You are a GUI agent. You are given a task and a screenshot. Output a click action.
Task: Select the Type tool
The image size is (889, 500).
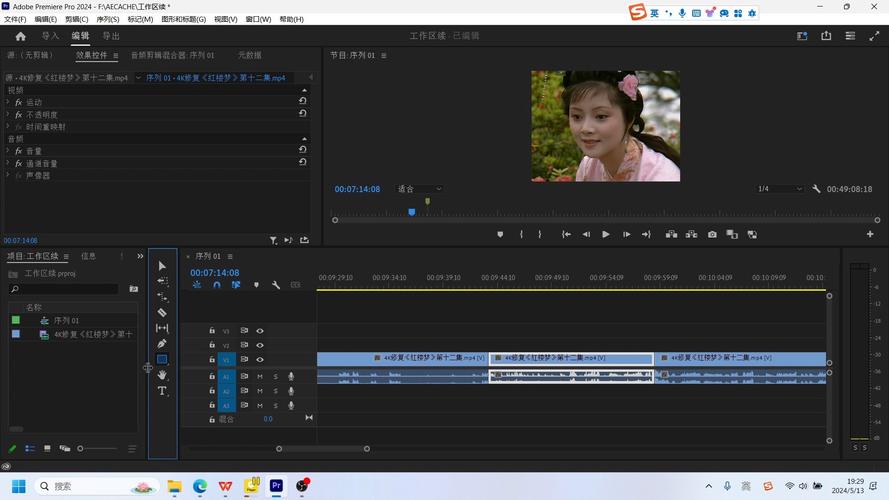[162, 391]
